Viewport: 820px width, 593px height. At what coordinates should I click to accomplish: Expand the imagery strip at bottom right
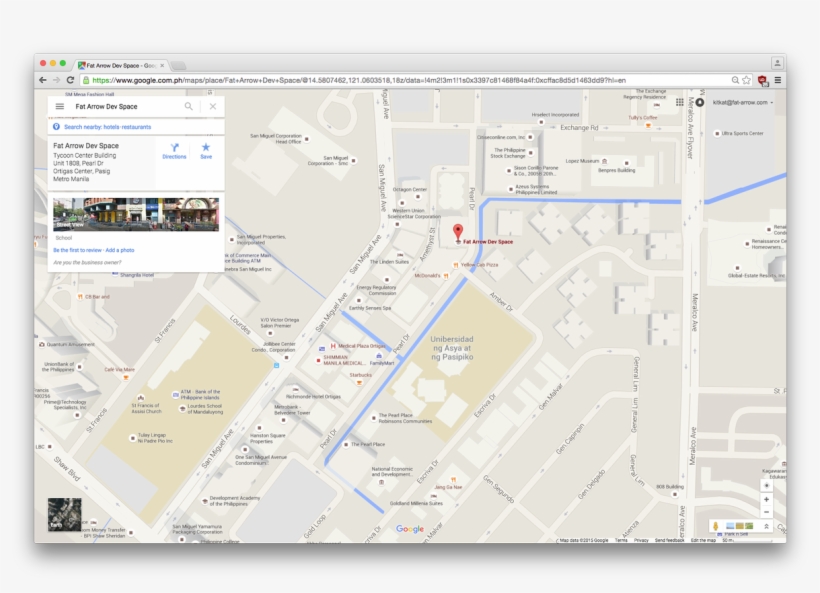coord(766,526)
